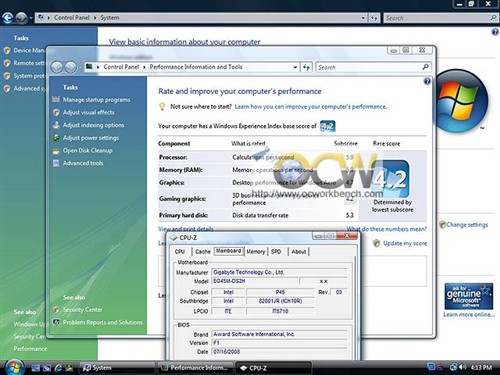Click magnifier icon in Performance Information search box
This screenshot has width=500, height=375.
pos(425,67)
